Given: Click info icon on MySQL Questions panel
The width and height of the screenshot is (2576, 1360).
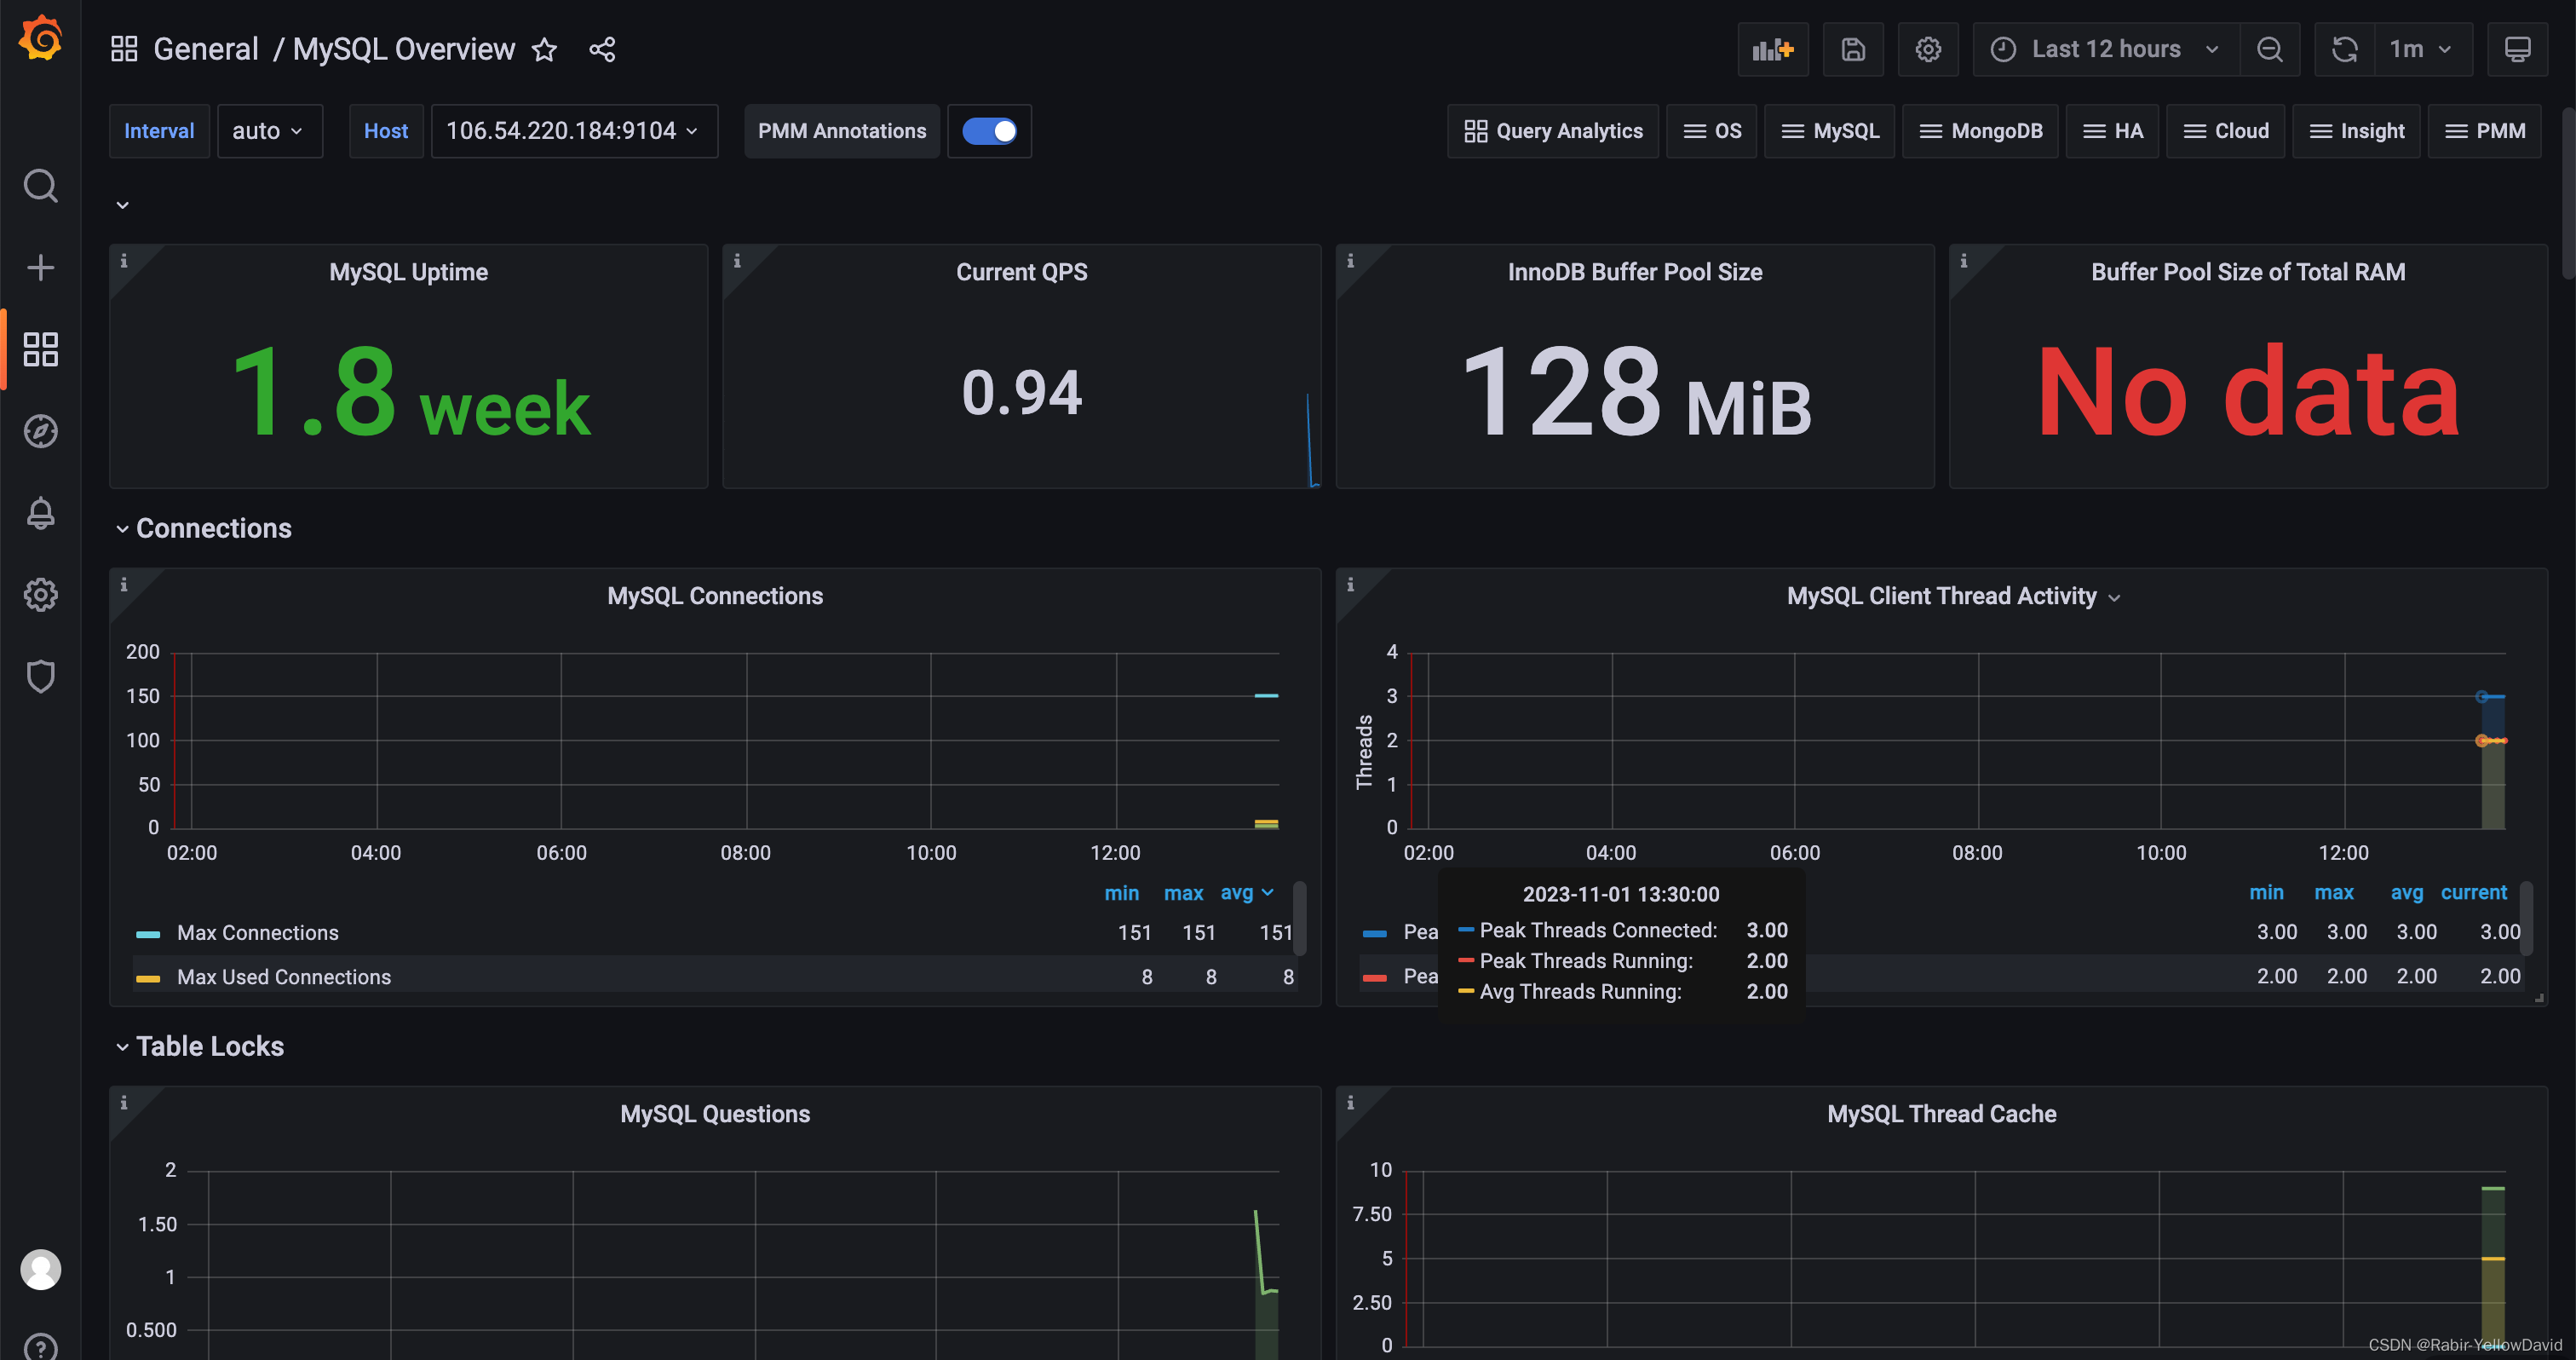Looking at the screenshot, I should click(x=124, y=1103).
